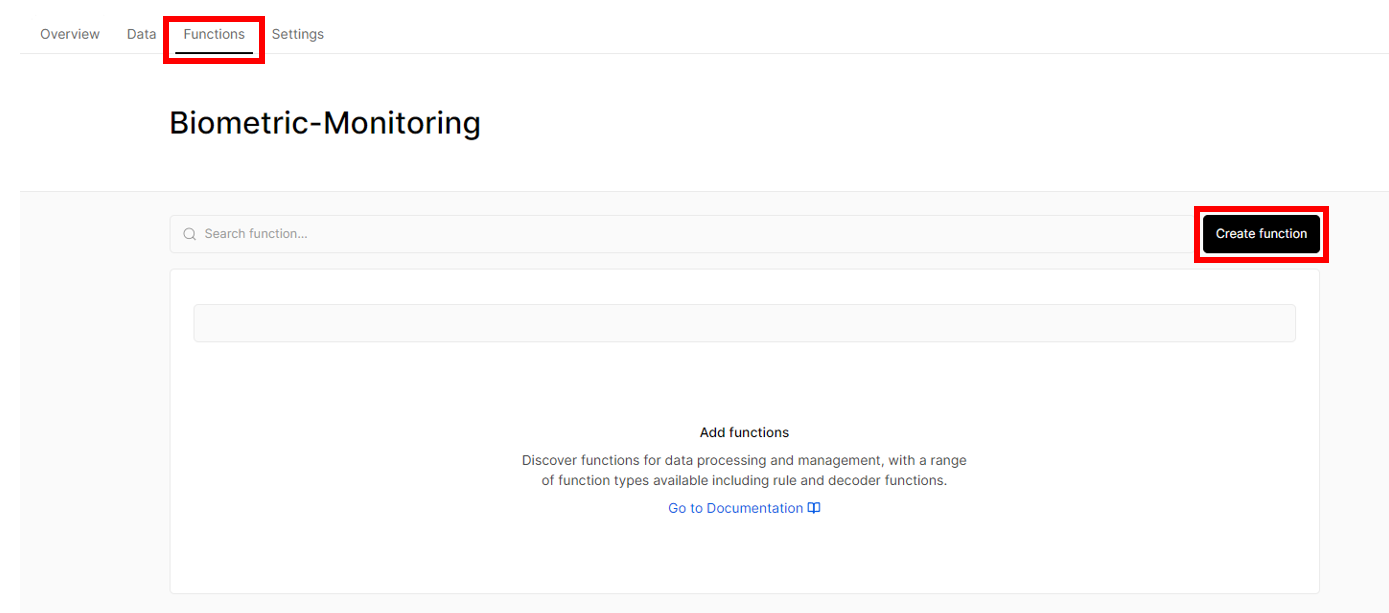Switch to the Data tab

[142, 34]
